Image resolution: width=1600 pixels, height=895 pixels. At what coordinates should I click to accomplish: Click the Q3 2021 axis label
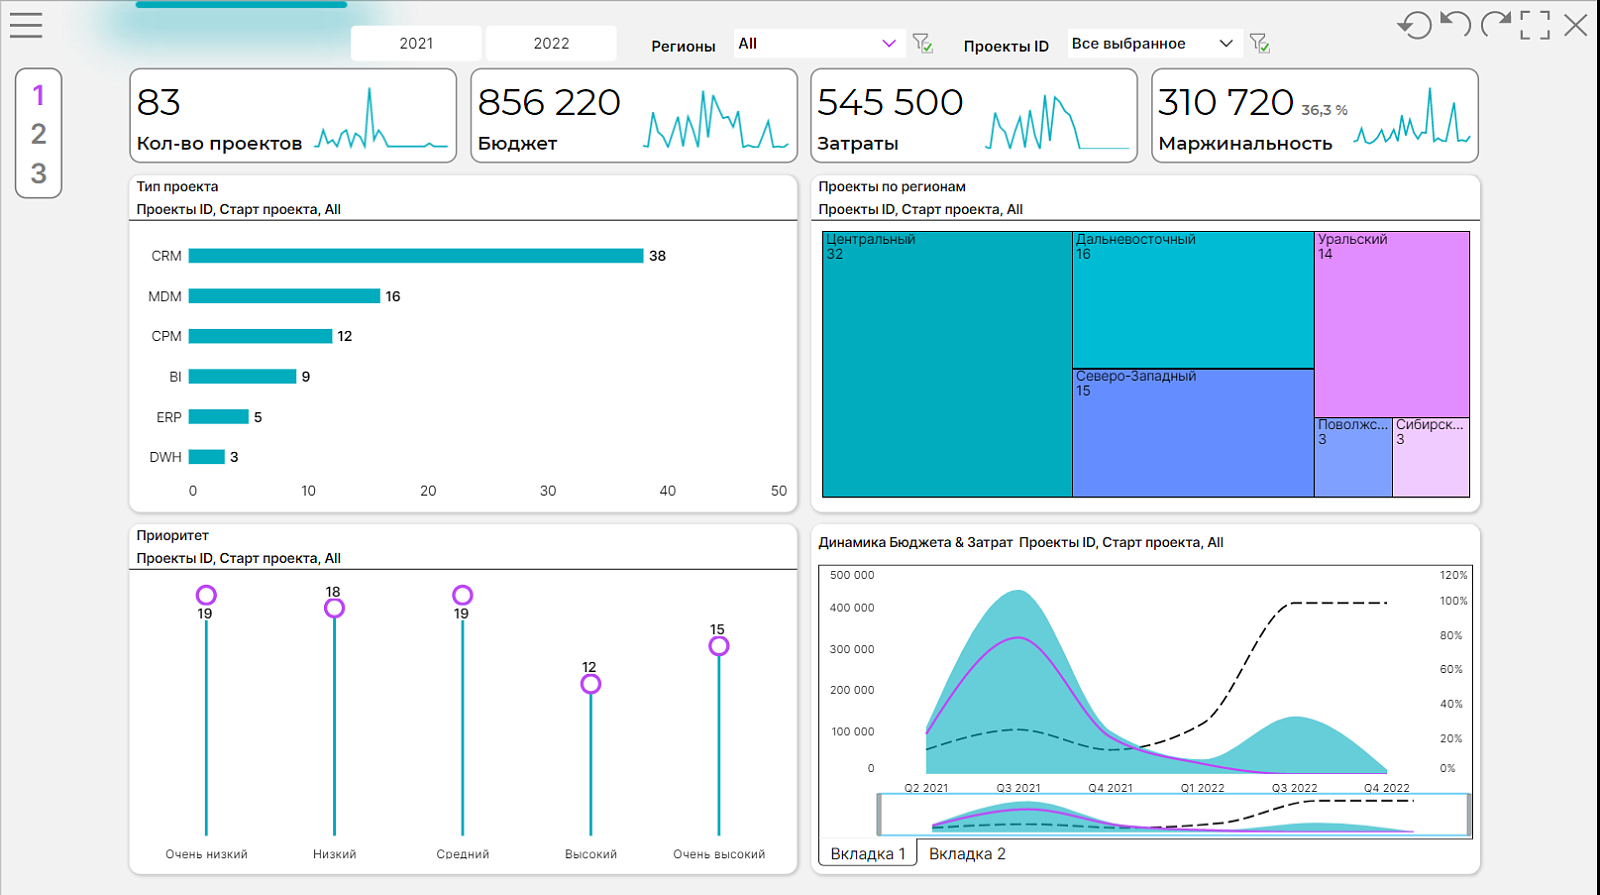(x=1018, y=788)
